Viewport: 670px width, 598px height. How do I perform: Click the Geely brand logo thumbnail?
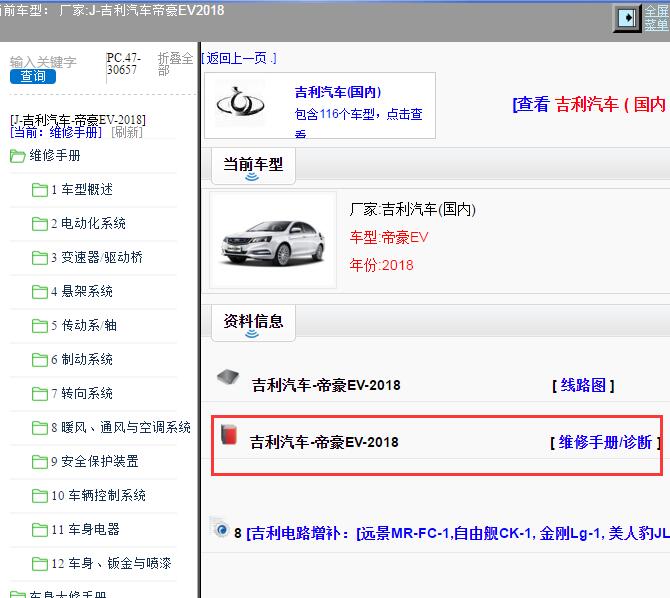(x=240, y=103)
